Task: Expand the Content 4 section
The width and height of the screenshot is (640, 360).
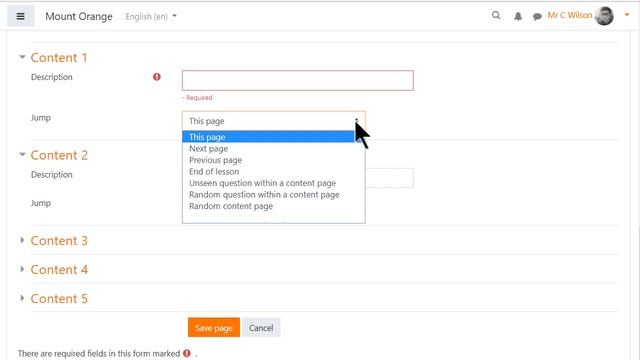Action: (22, 269)
